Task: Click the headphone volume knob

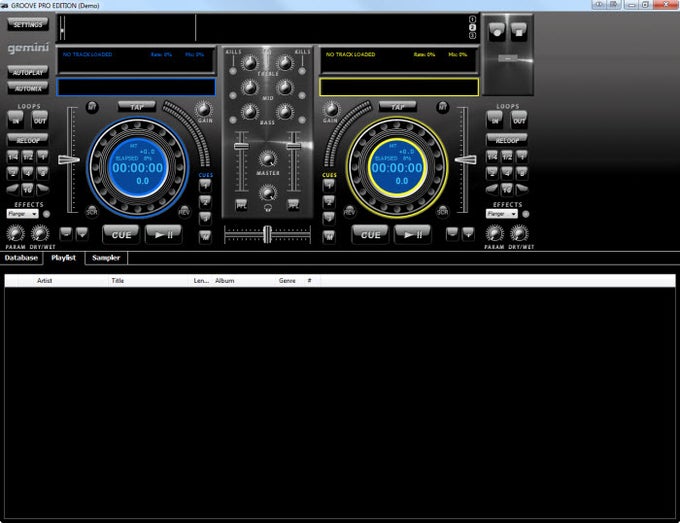Action: [268, 192]
